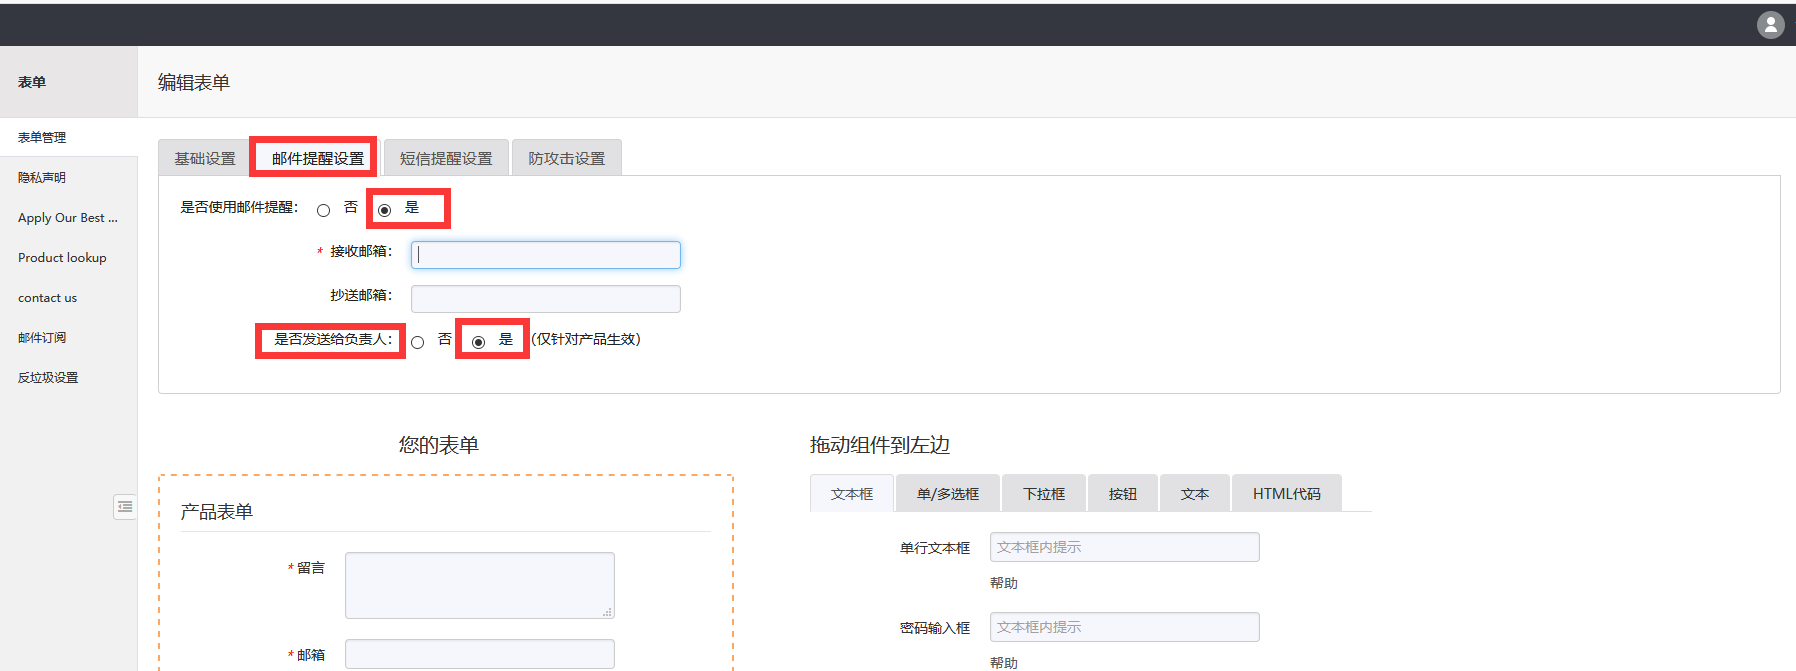Click the 单行文本框 sample input
Screen dimensions: 1796x671
(x=1124, y=547)
